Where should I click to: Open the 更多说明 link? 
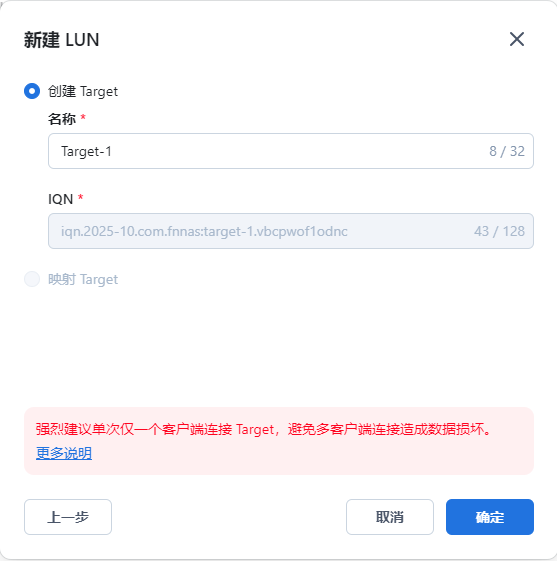pyautogui.click(x=64, y=453)
